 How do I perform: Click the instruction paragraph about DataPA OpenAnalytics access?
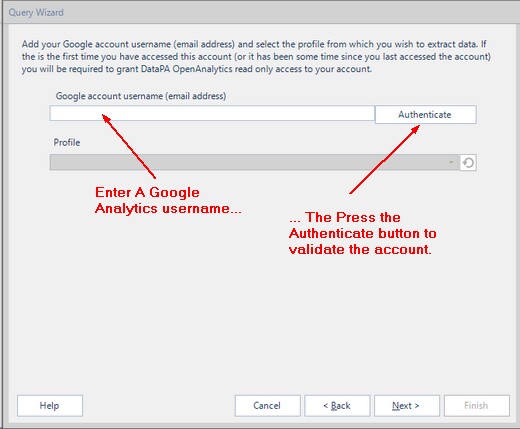(x=256, y=57)
